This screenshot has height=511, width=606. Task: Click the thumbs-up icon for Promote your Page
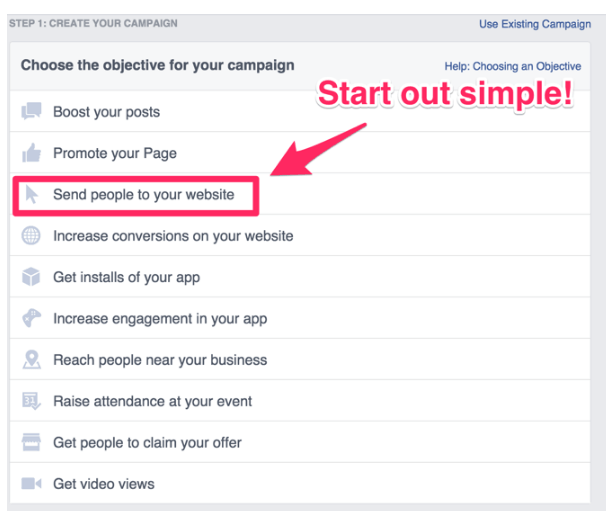[x=31, y=153]
